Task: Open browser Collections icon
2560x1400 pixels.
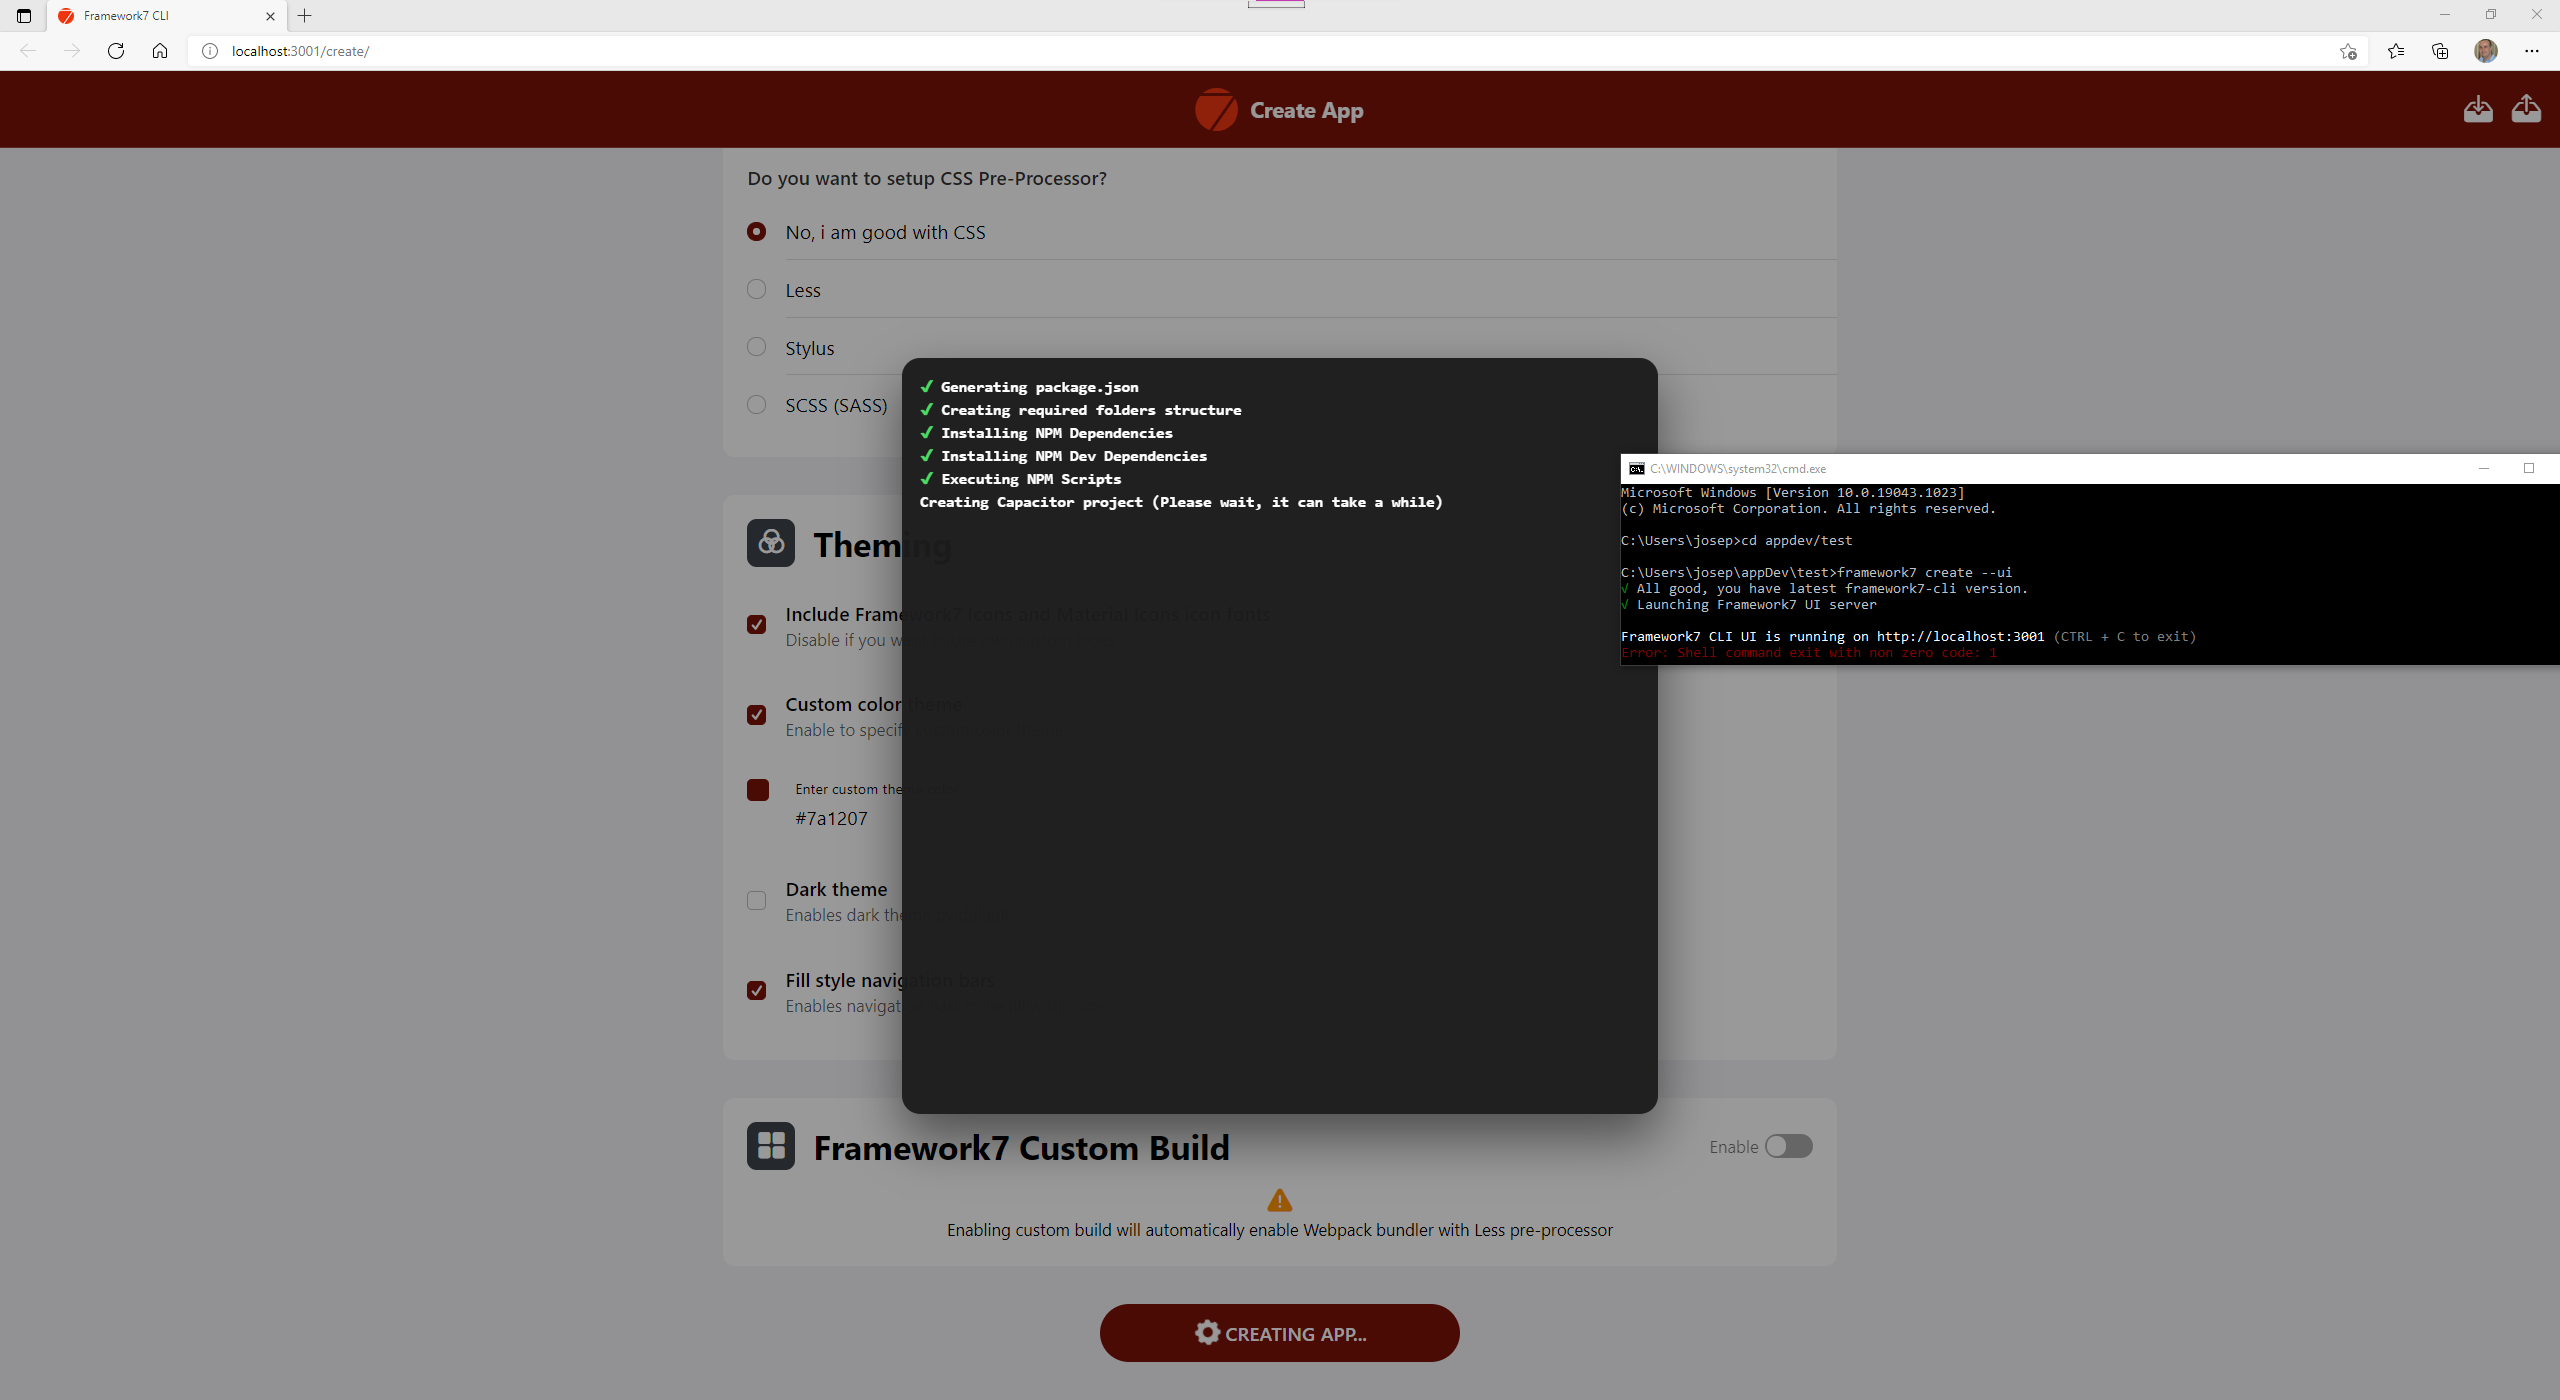Action: point(2440,51)
